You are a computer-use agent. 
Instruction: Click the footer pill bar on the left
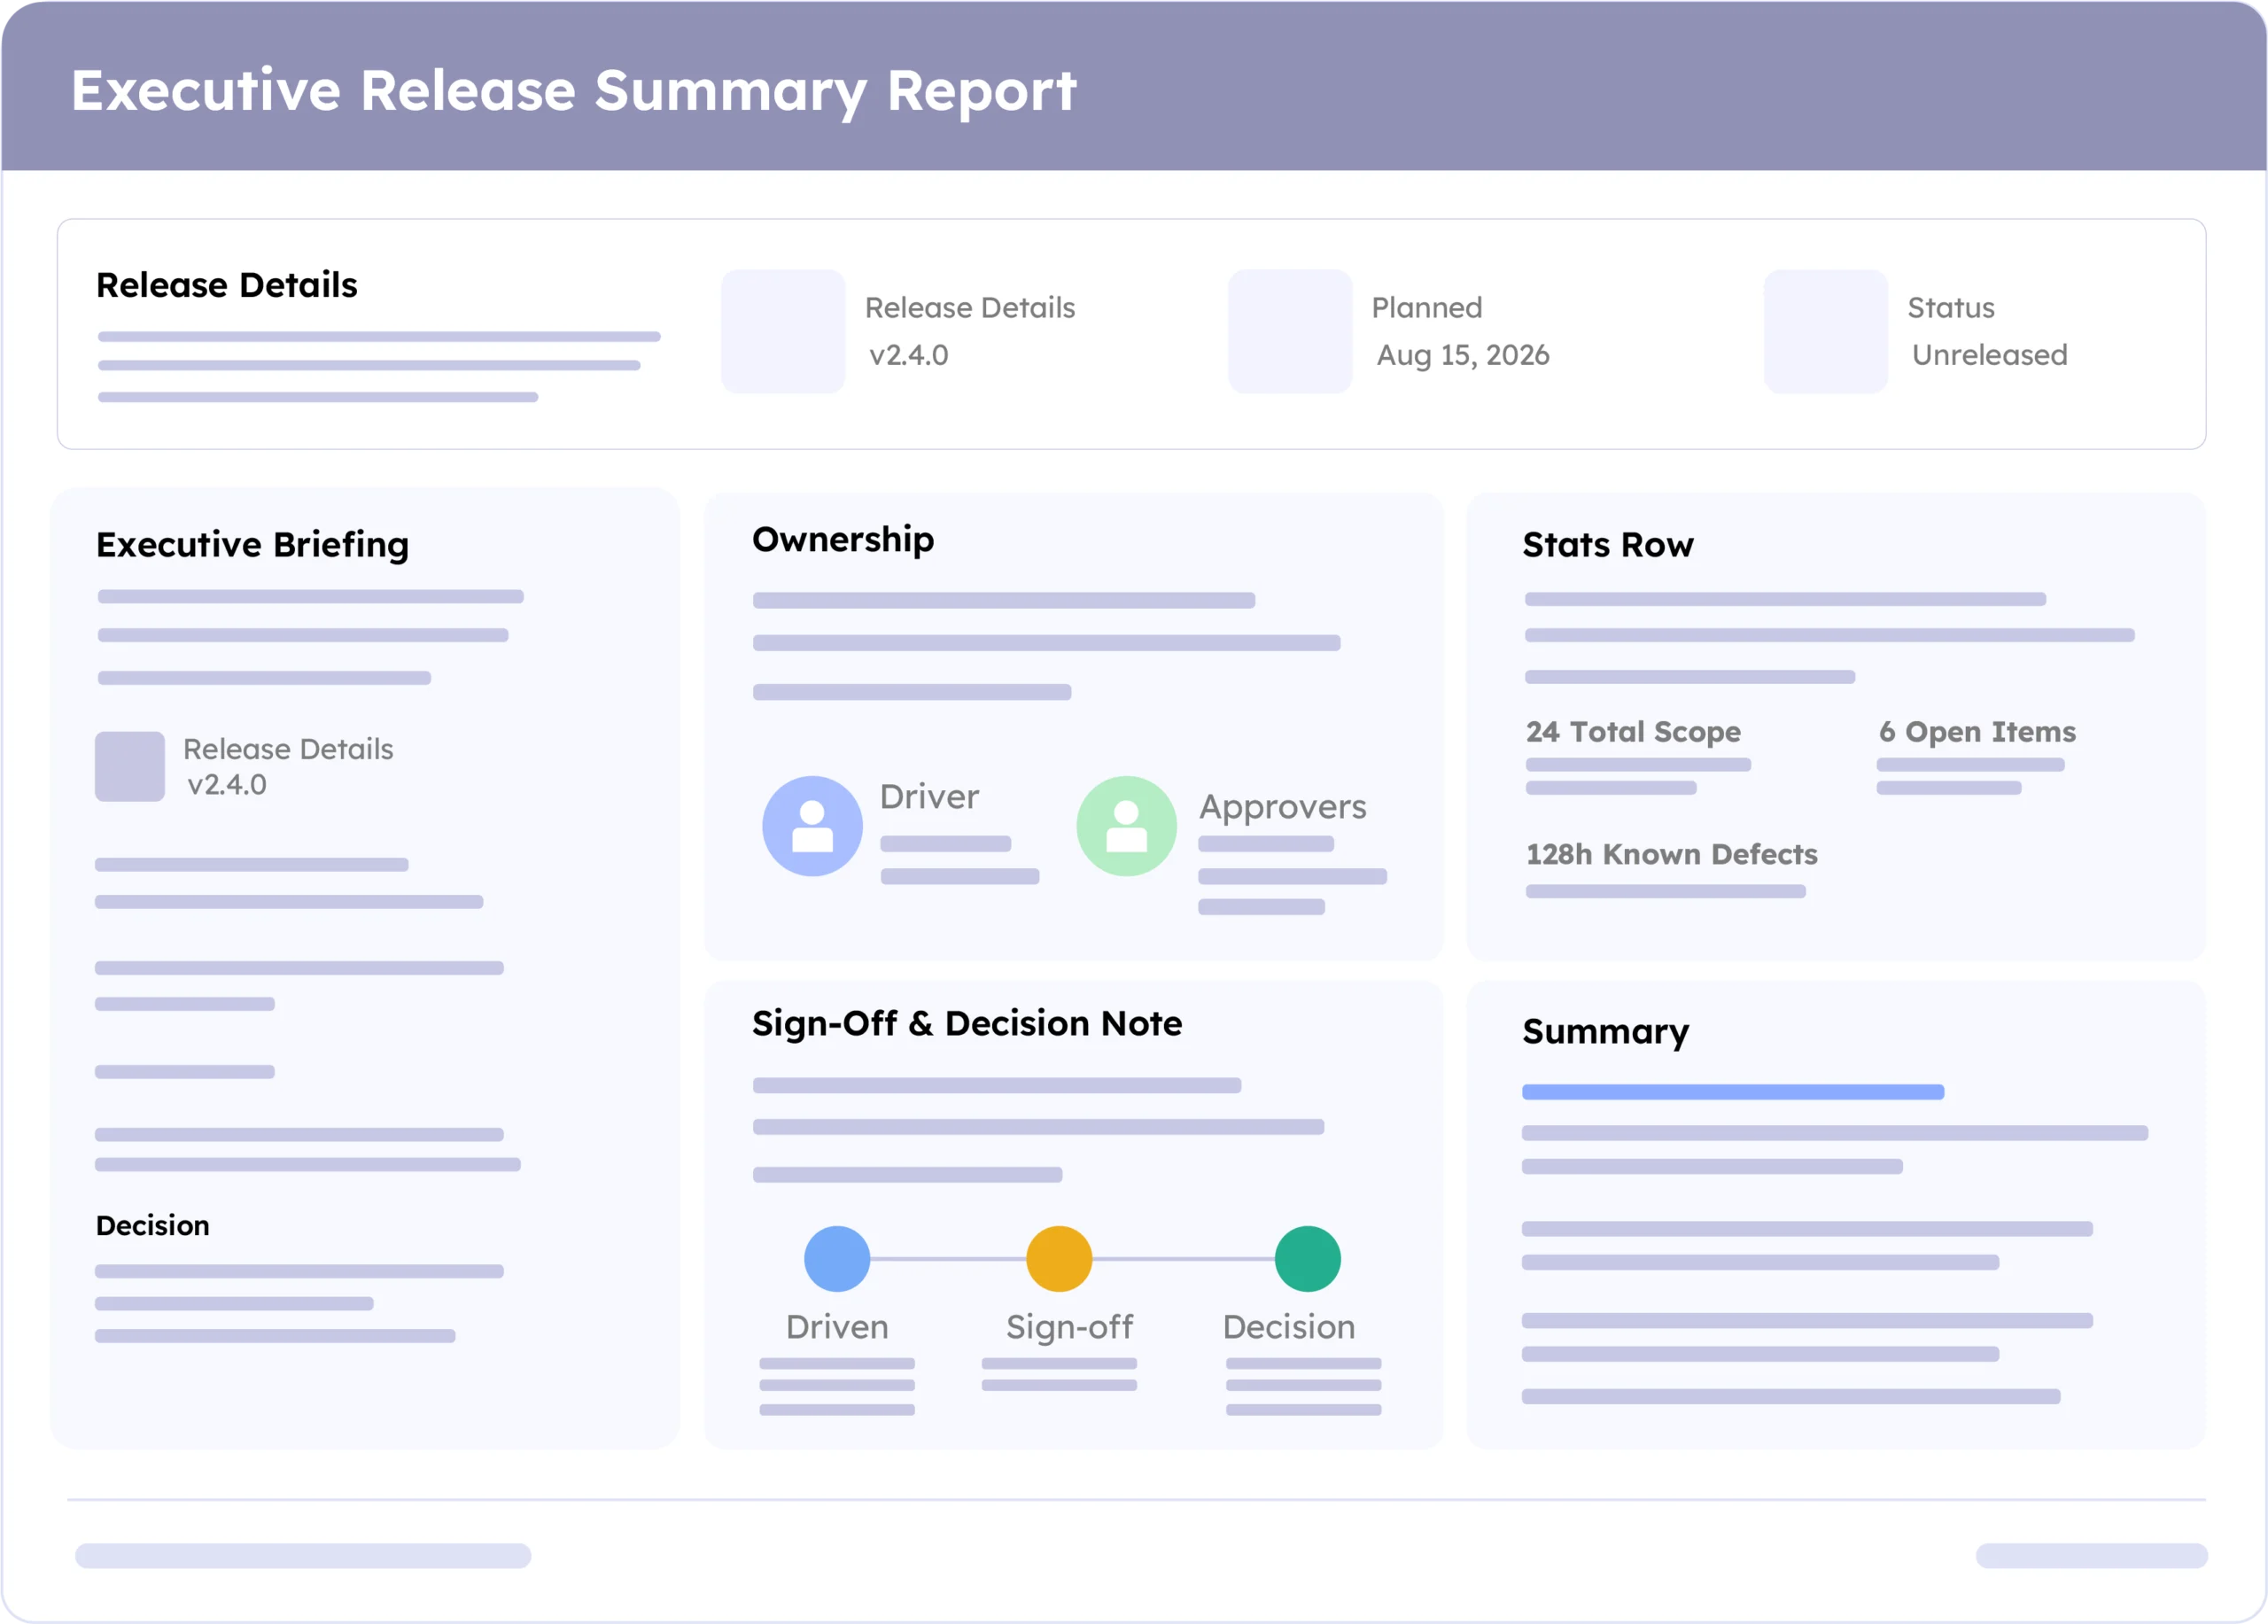coord(303,1556)
